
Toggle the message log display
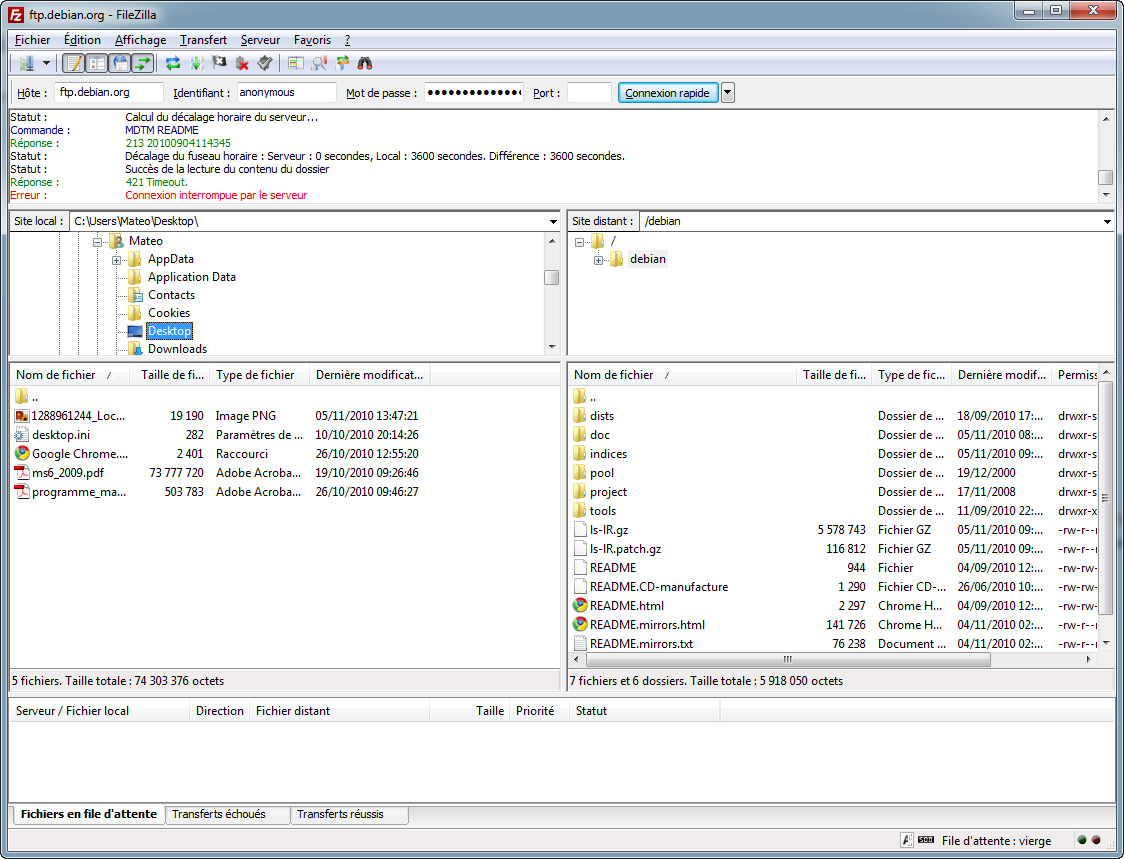coord(75,61)
